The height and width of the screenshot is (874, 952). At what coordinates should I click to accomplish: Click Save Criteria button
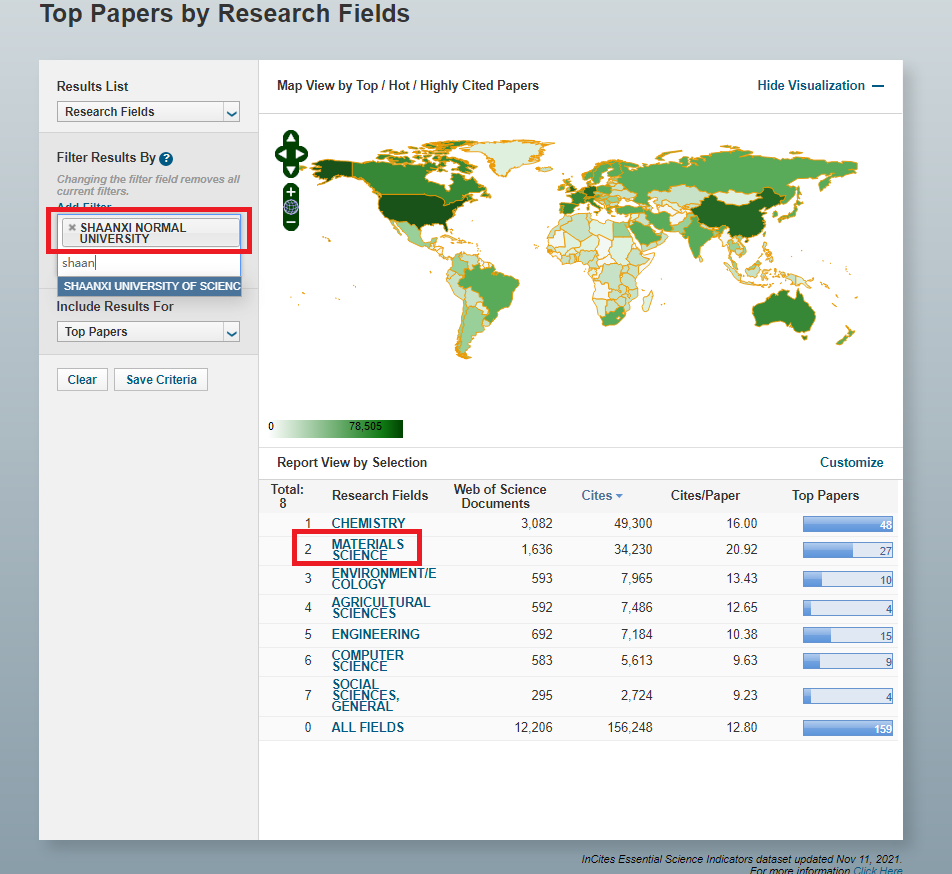(x=161, y=380)
